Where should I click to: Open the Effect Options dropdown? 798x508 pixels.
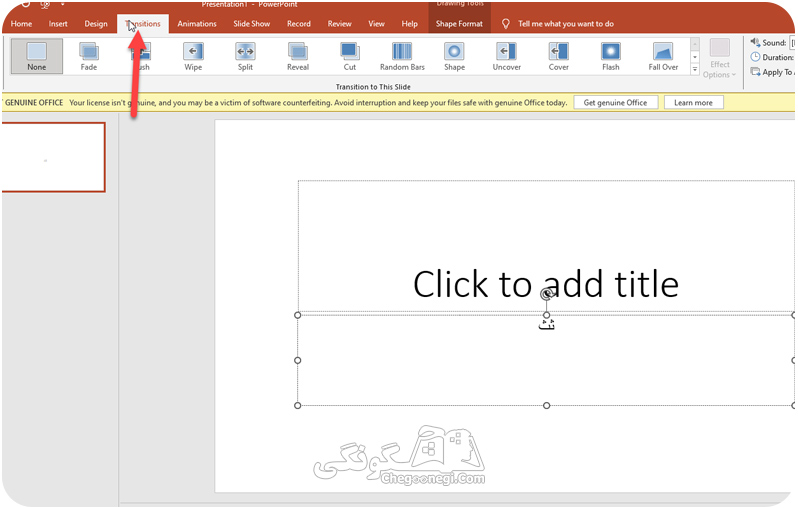[720, 59]
